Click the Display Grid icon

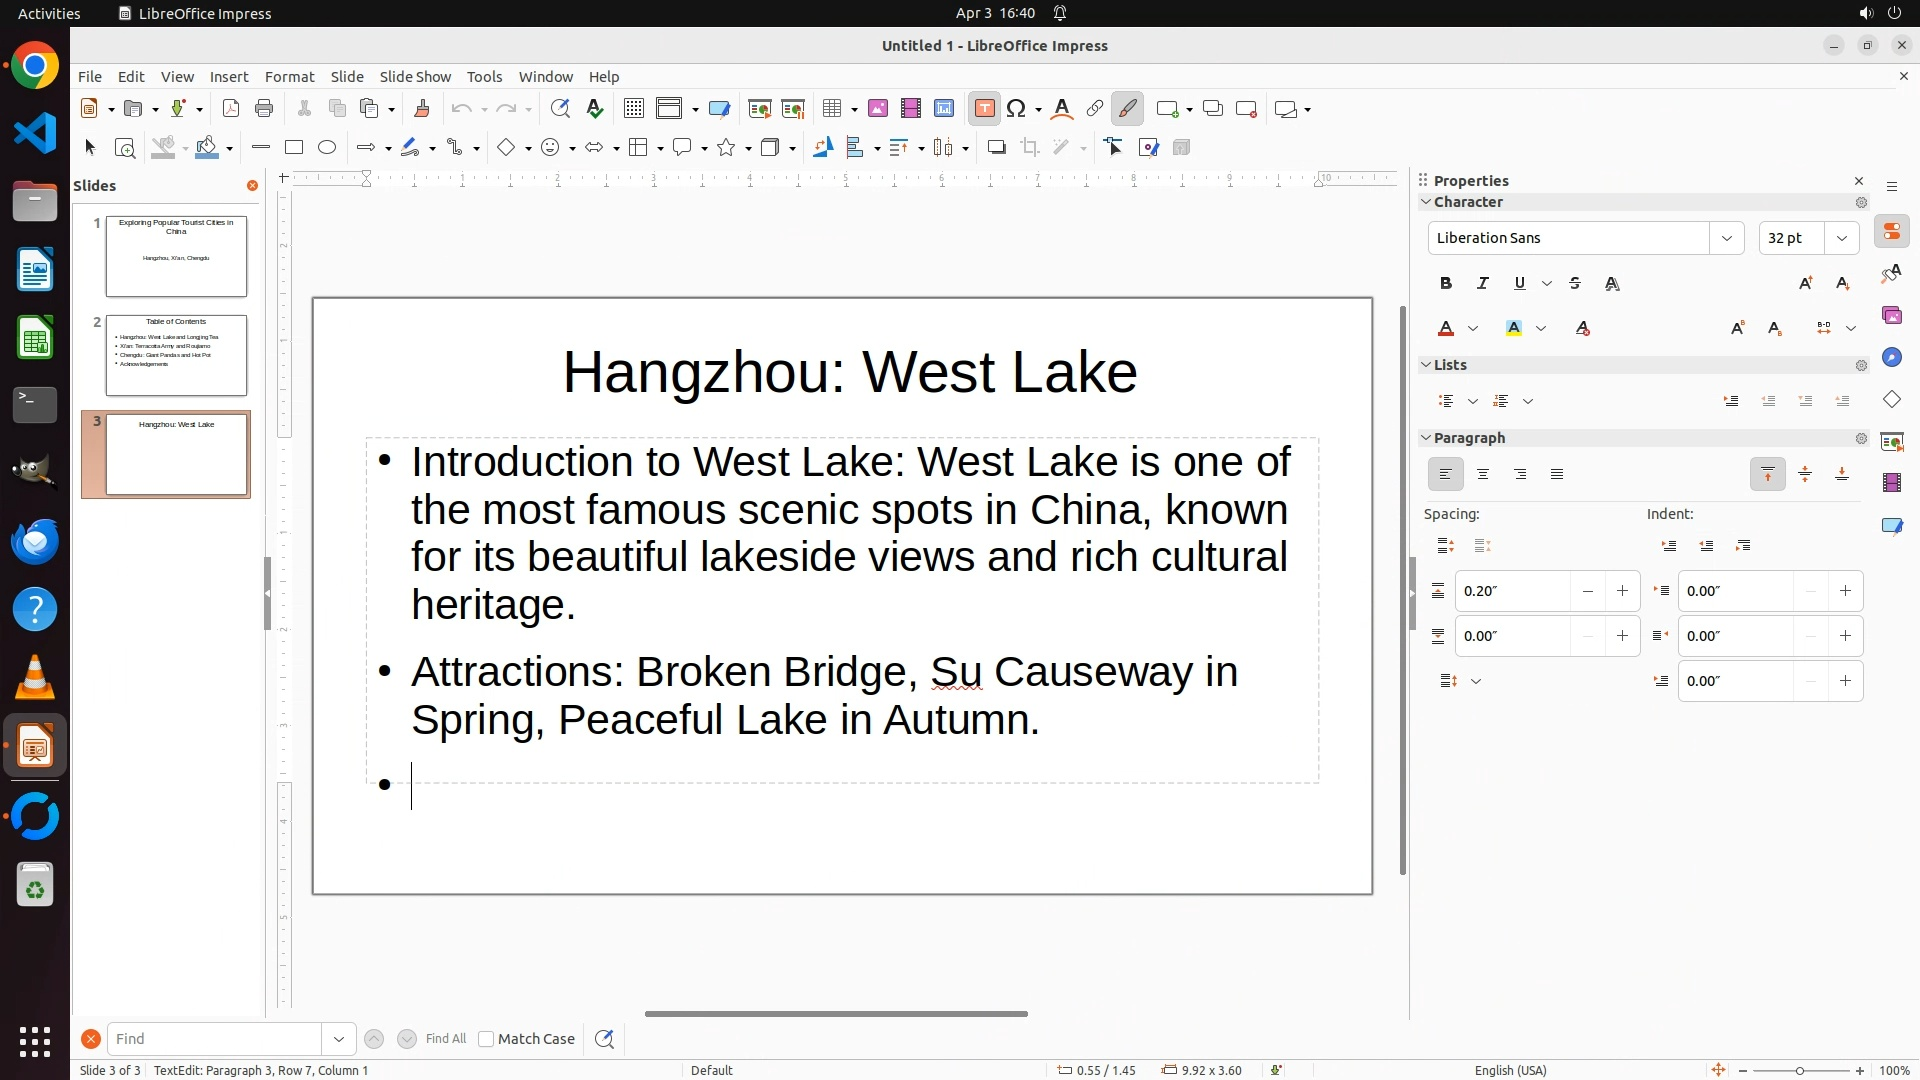[633, 109]
